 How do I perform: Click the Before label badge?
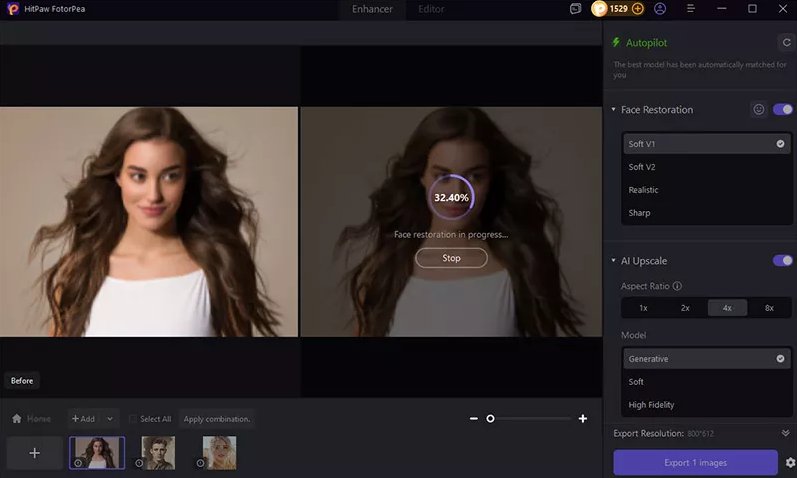click(x=22, y=380)
